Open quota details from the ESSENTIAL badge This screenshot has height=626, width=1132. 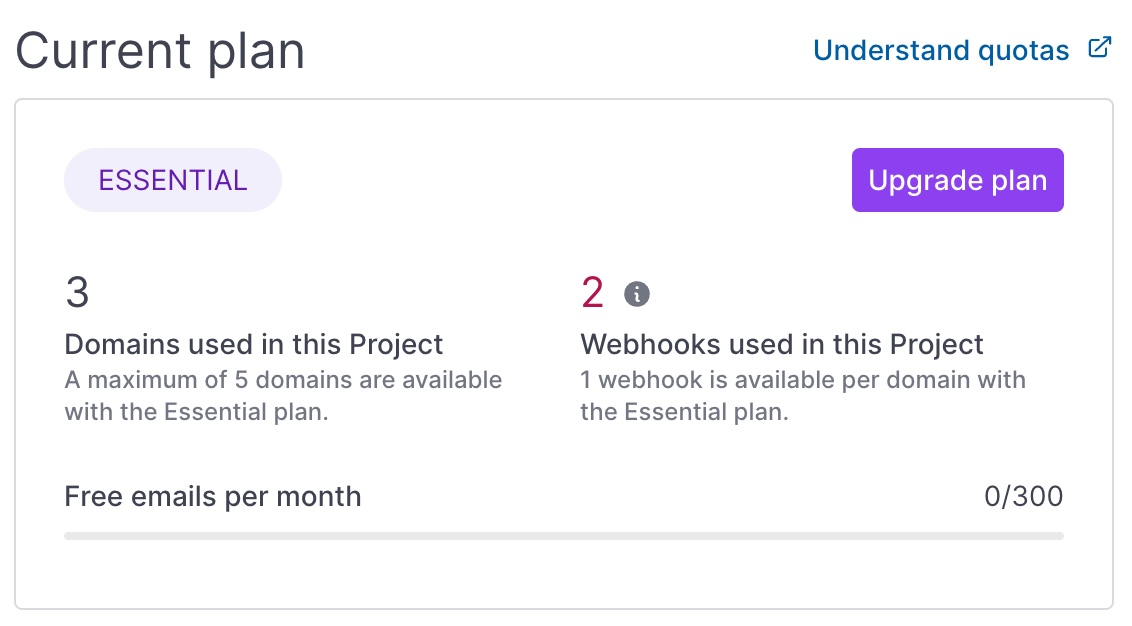172,180
